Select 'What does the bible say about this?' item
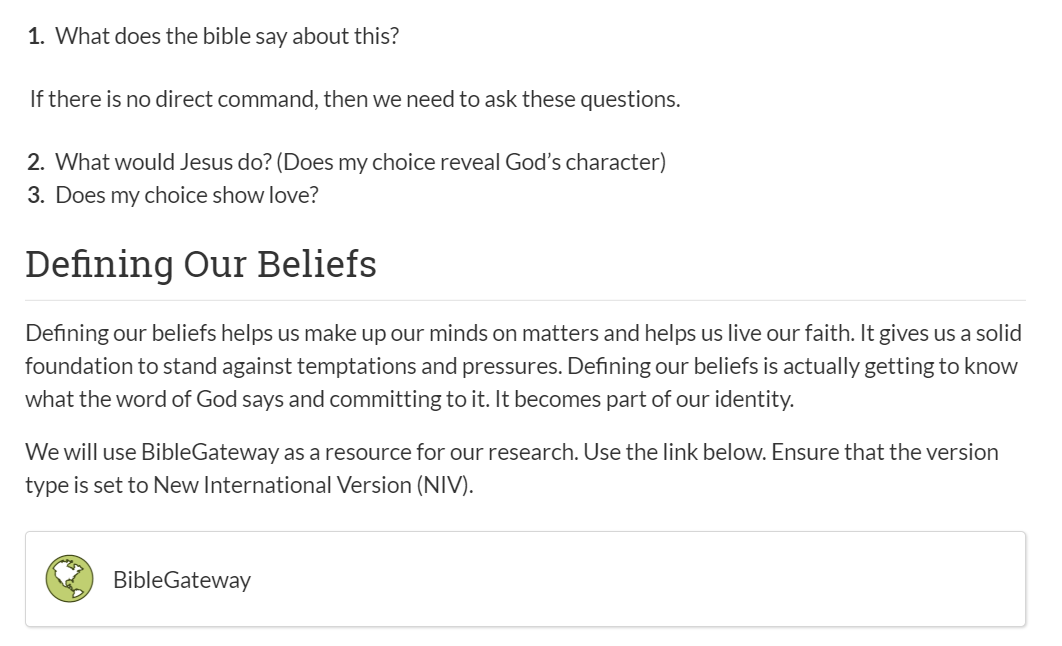The image size is (1062, 646). coord(227,36)
